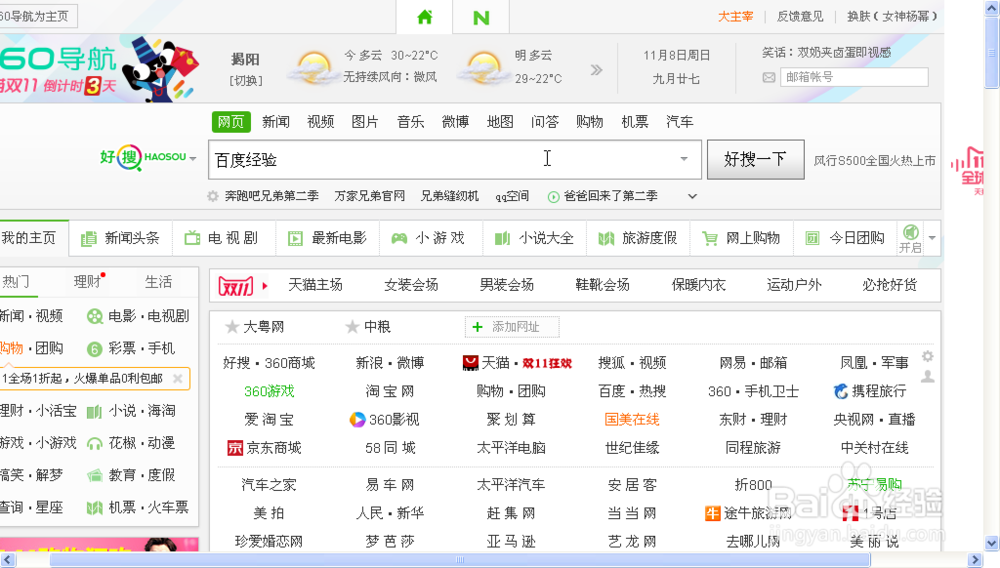1000x568 pixels.
Task: Click the 小说大全 book icon
Action: 503,238
